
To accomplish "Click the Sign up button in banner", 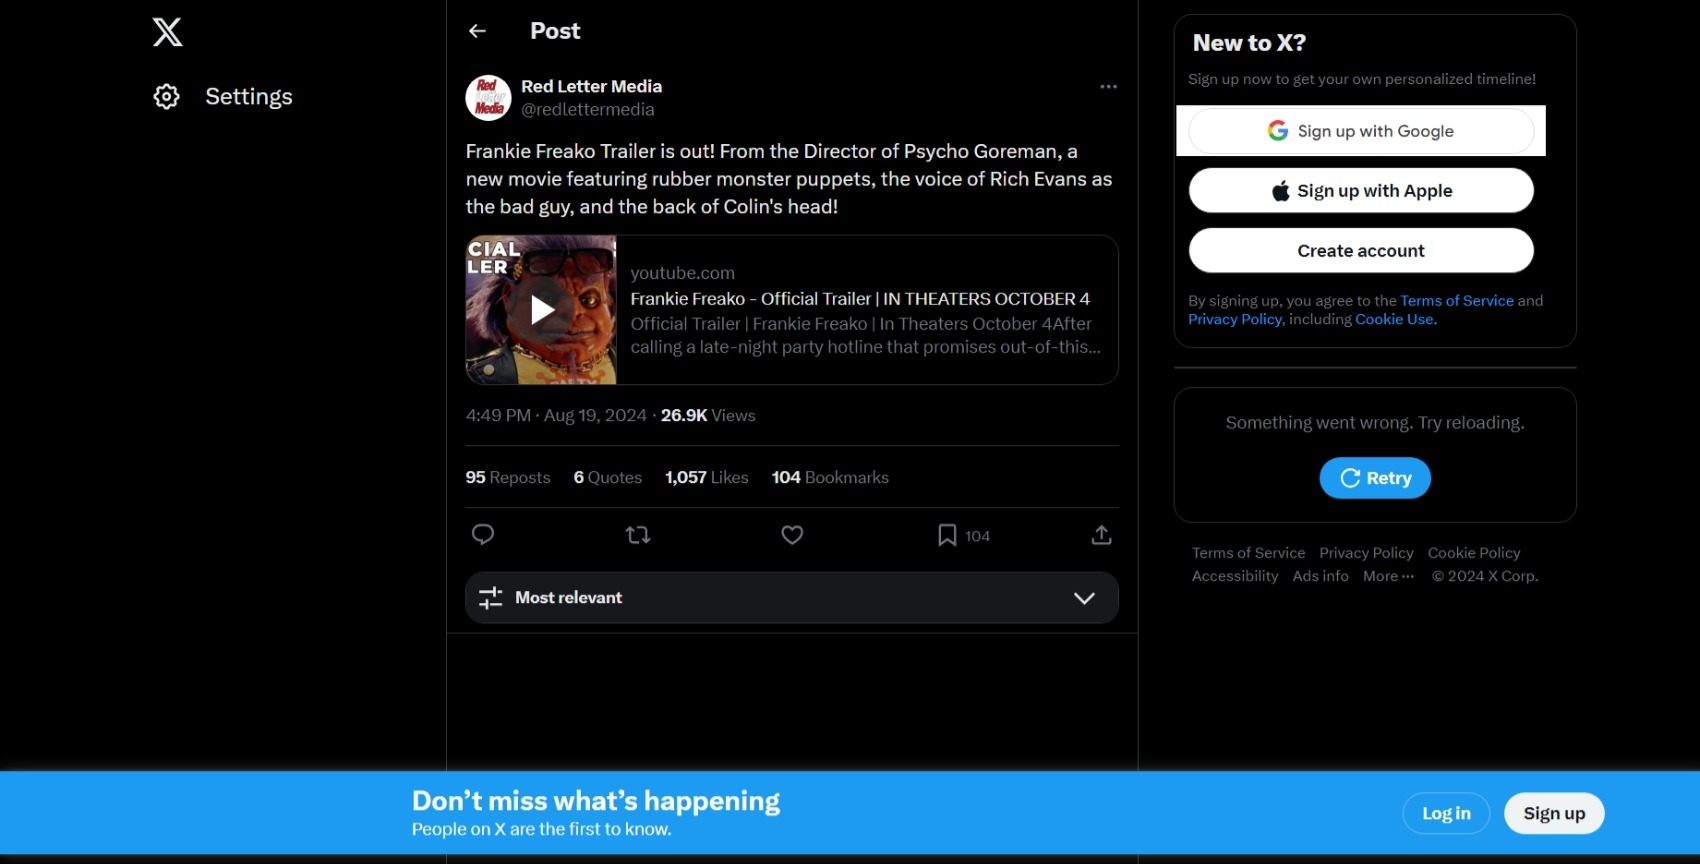I will (1554, 814).
